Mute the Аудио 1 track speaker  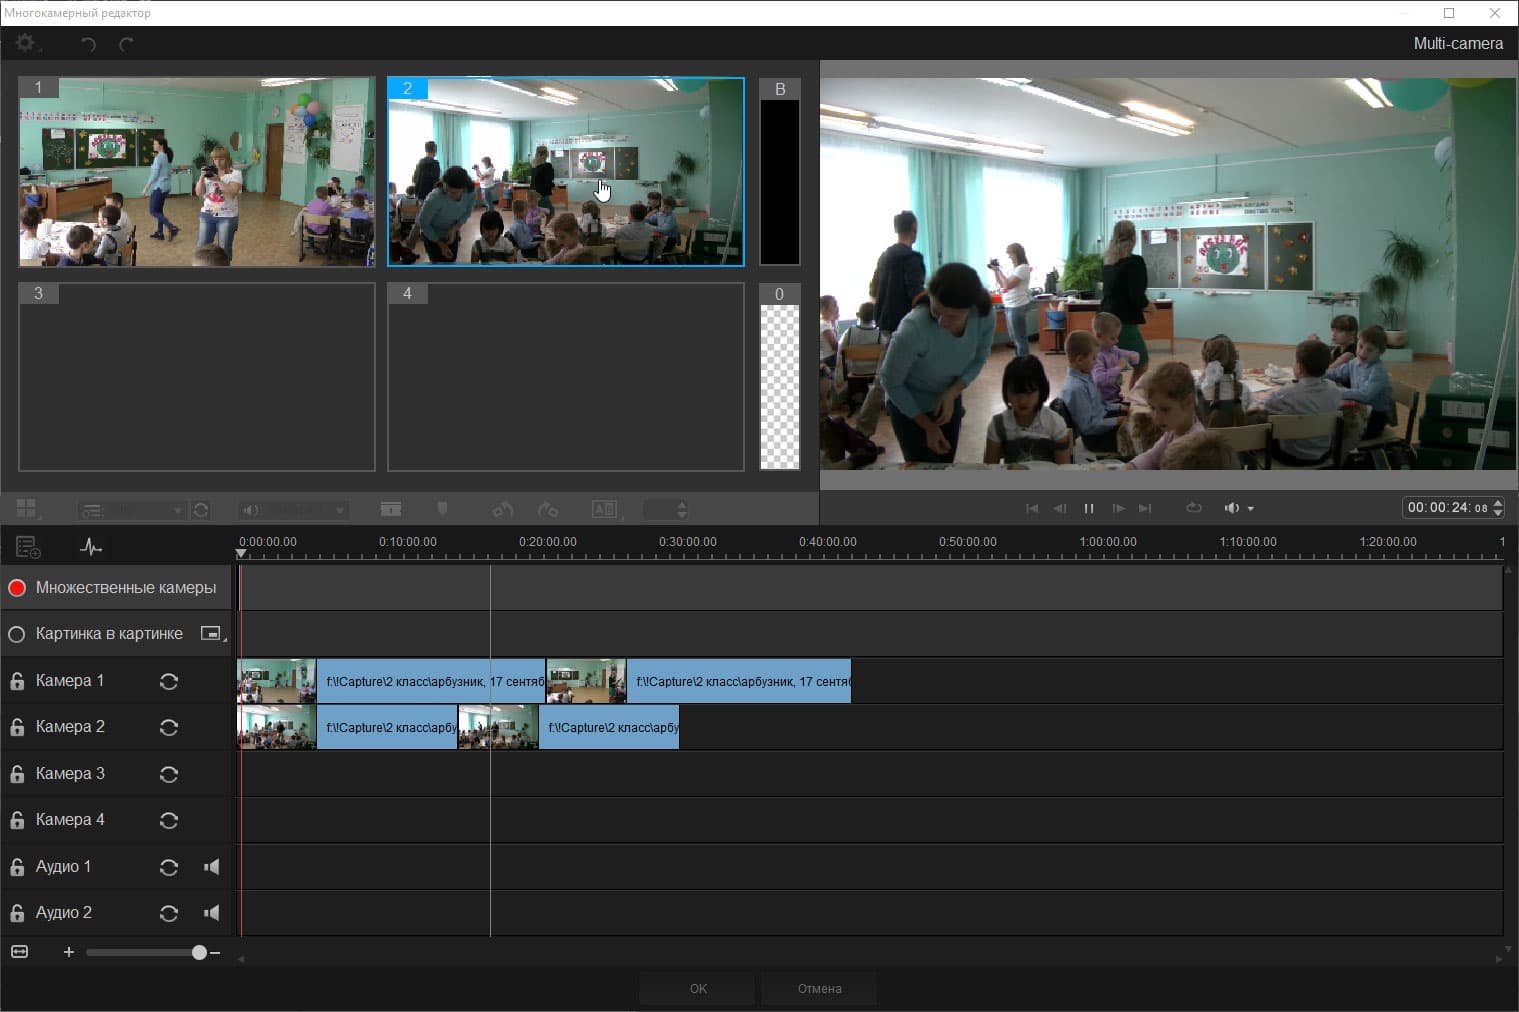211,867
